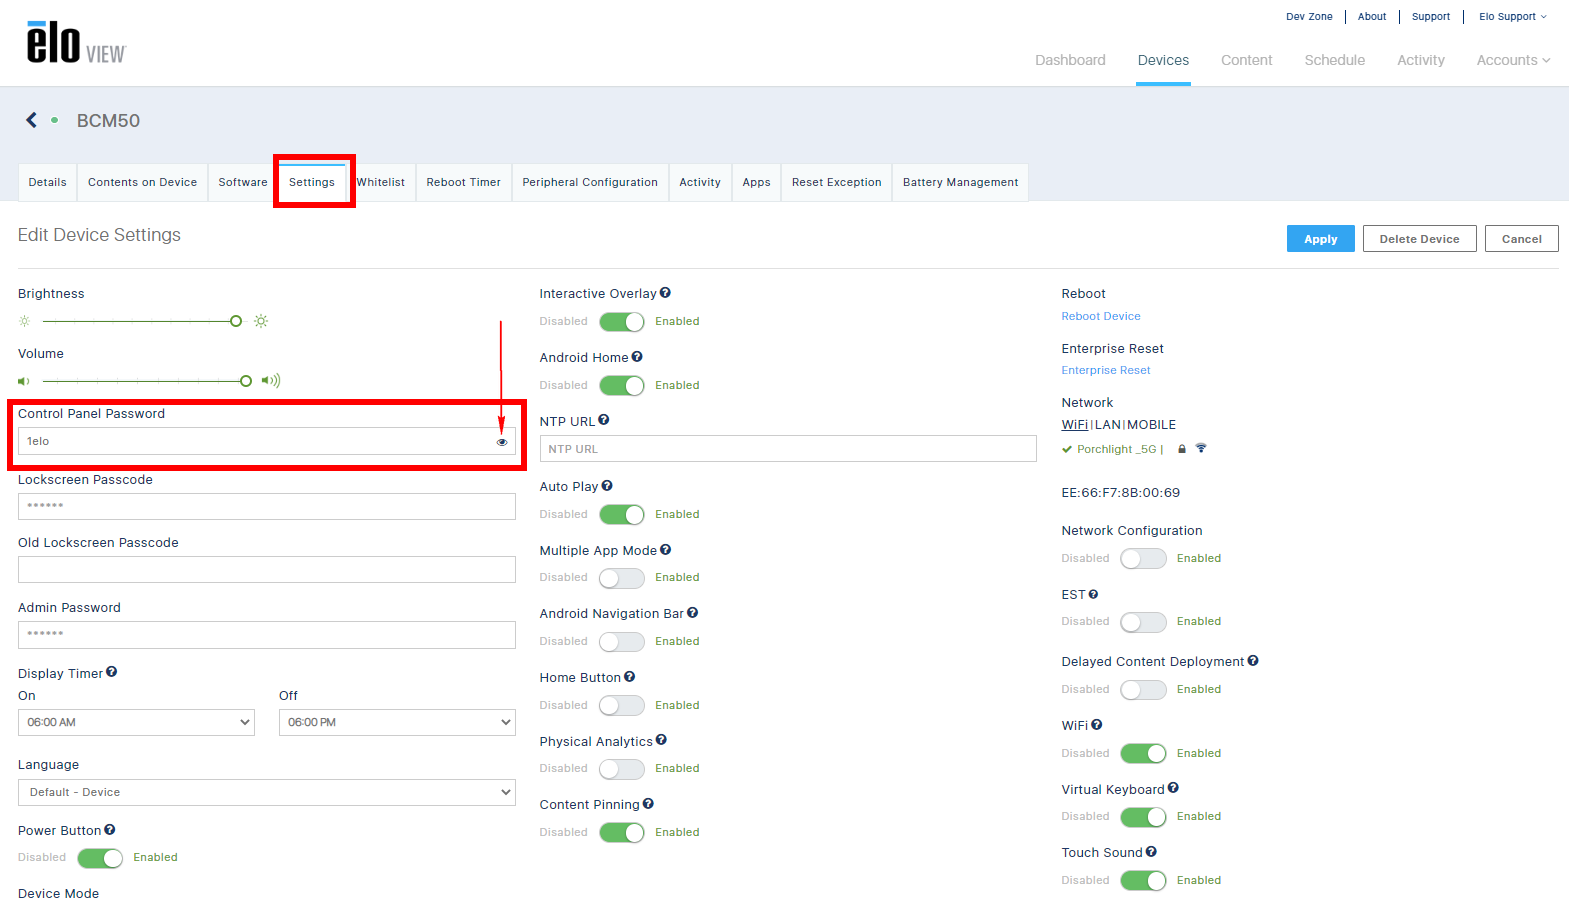The width and height of the screenshot is (1569, 904).
Task: Enable the EST switch
Action: coord(1143,622)
